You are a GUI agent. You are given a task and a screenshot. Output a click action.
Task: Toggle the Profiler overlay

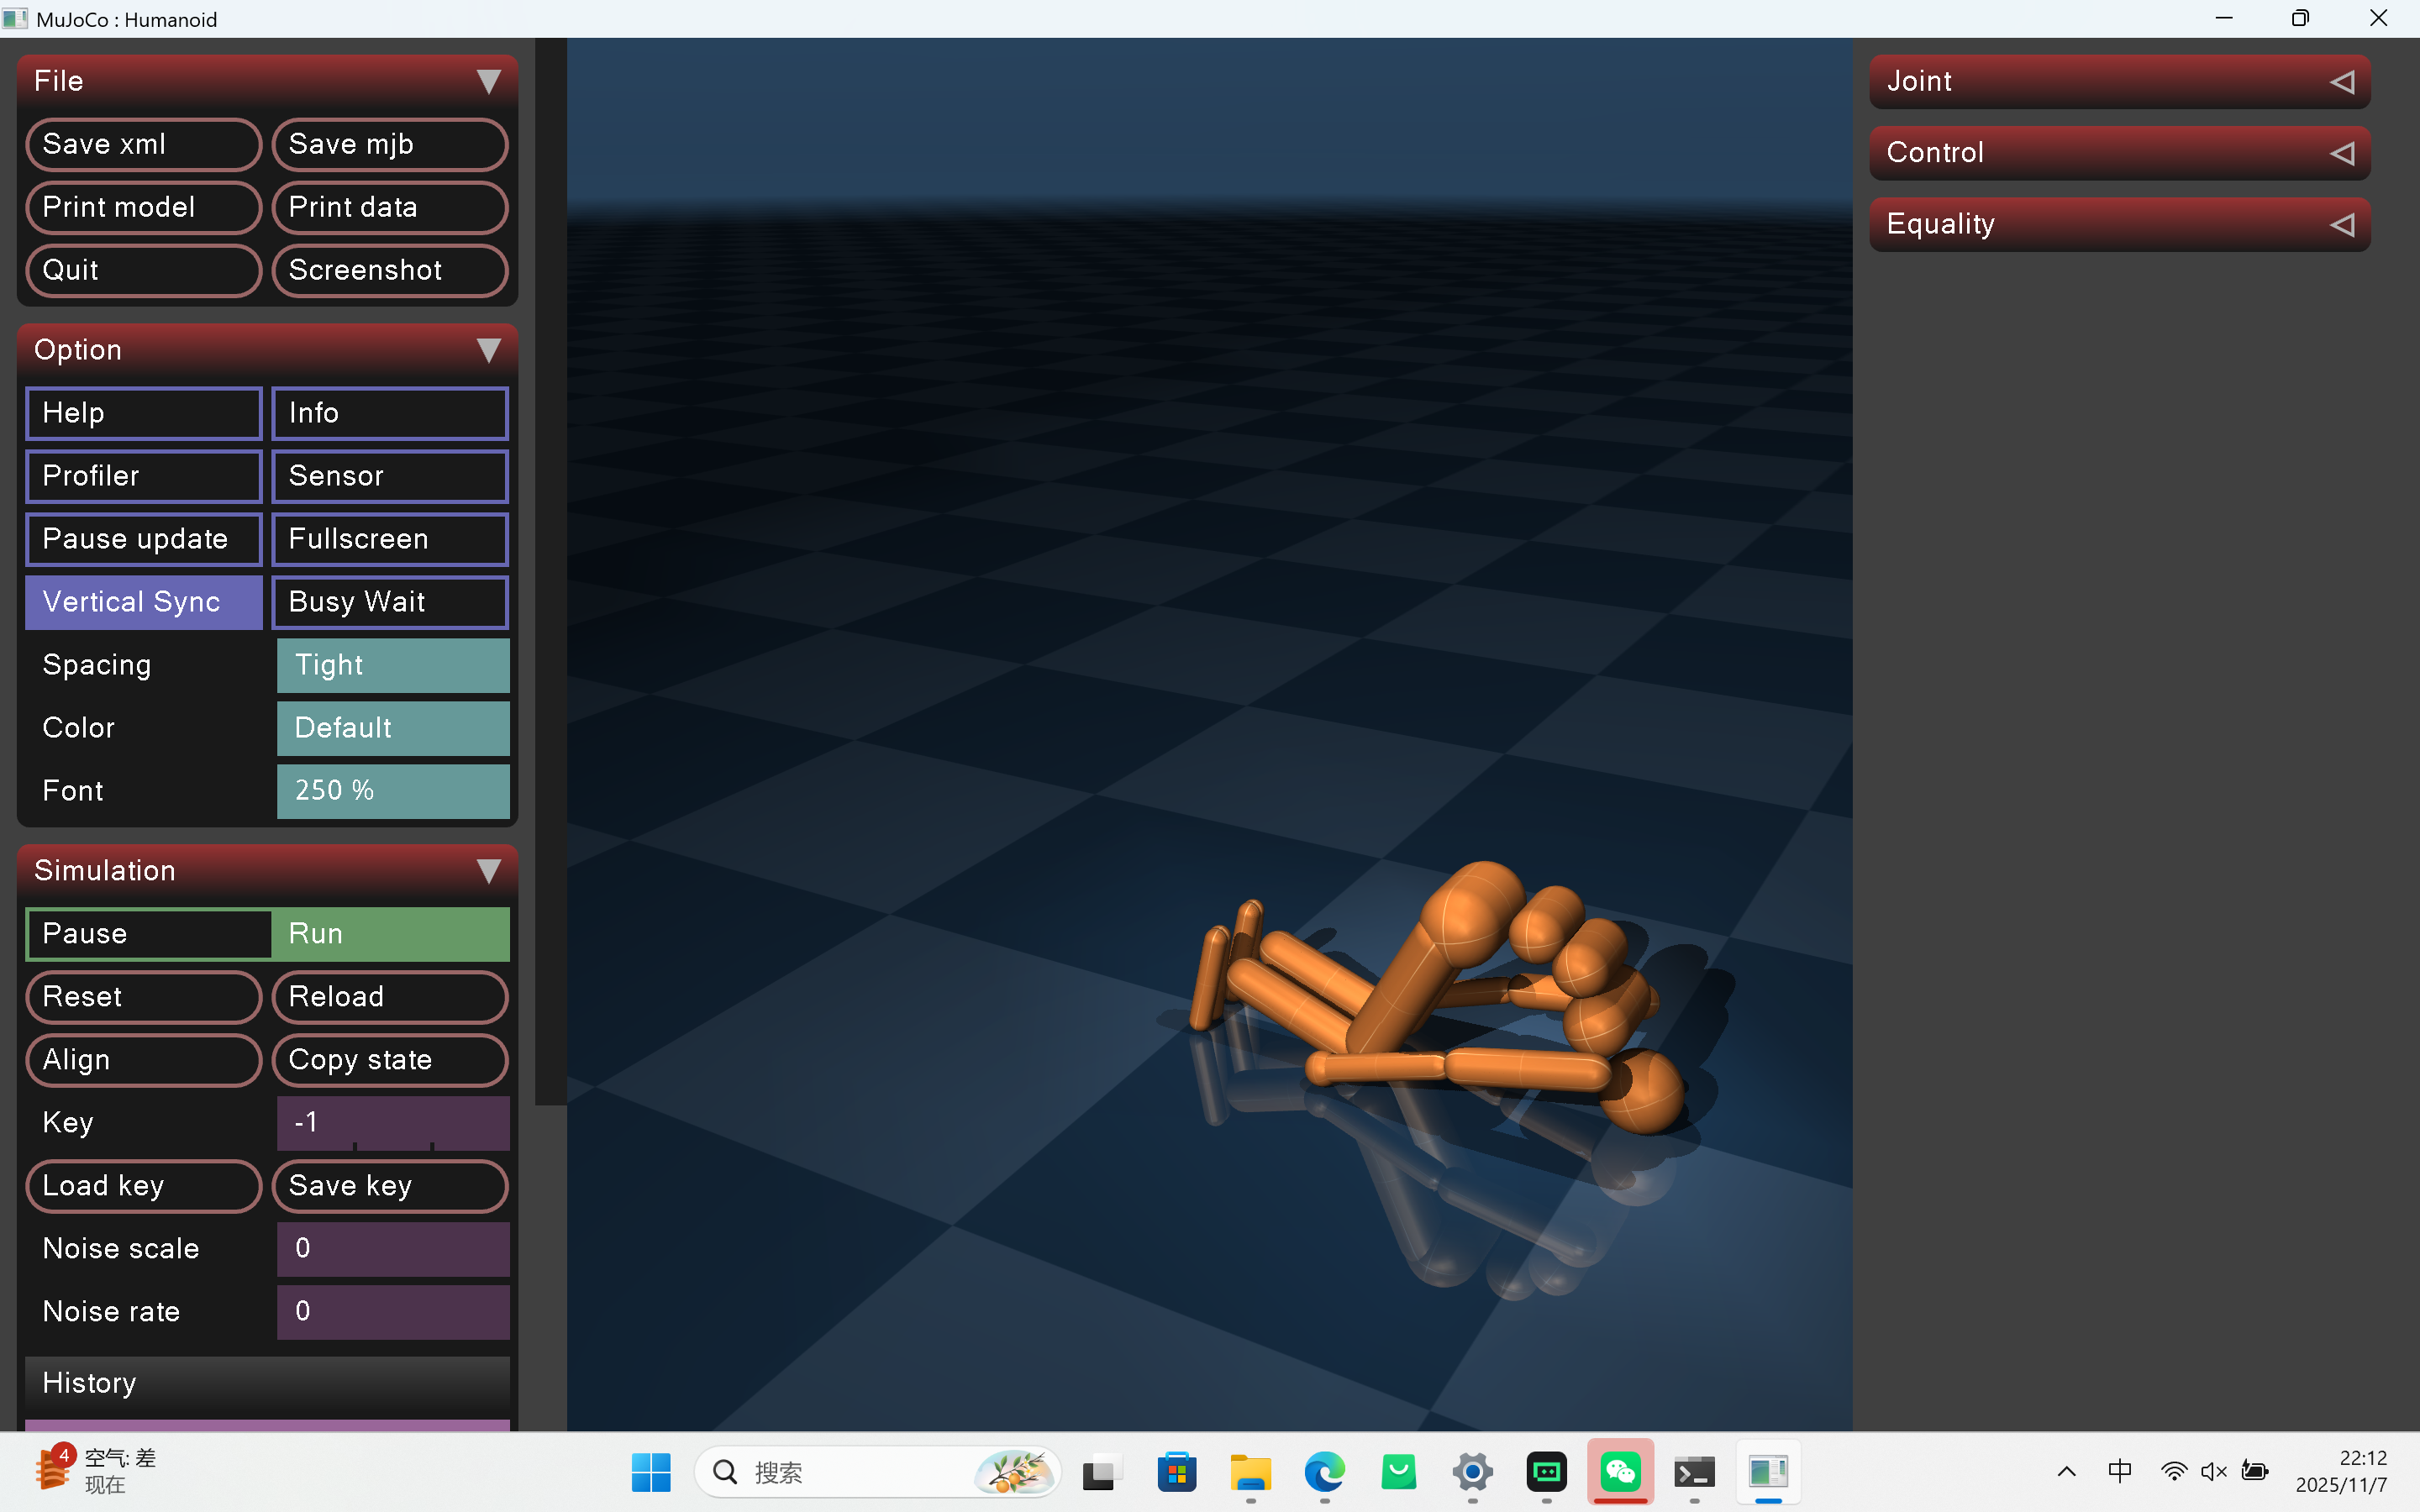tap(144, 476)
